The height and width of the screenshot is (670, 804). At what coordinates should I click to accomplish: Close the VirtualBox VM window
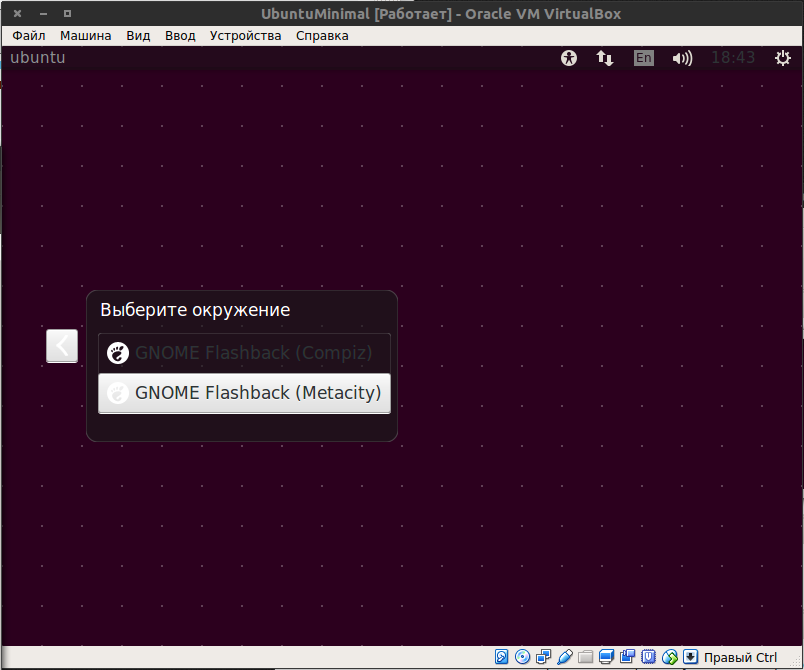pos(17,13)
